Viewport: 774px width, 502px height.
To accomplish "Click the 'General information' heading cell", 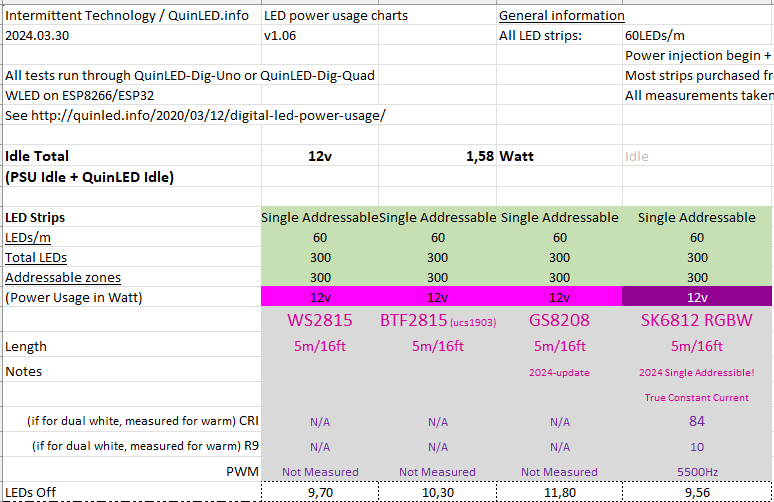I will point(562,16).
